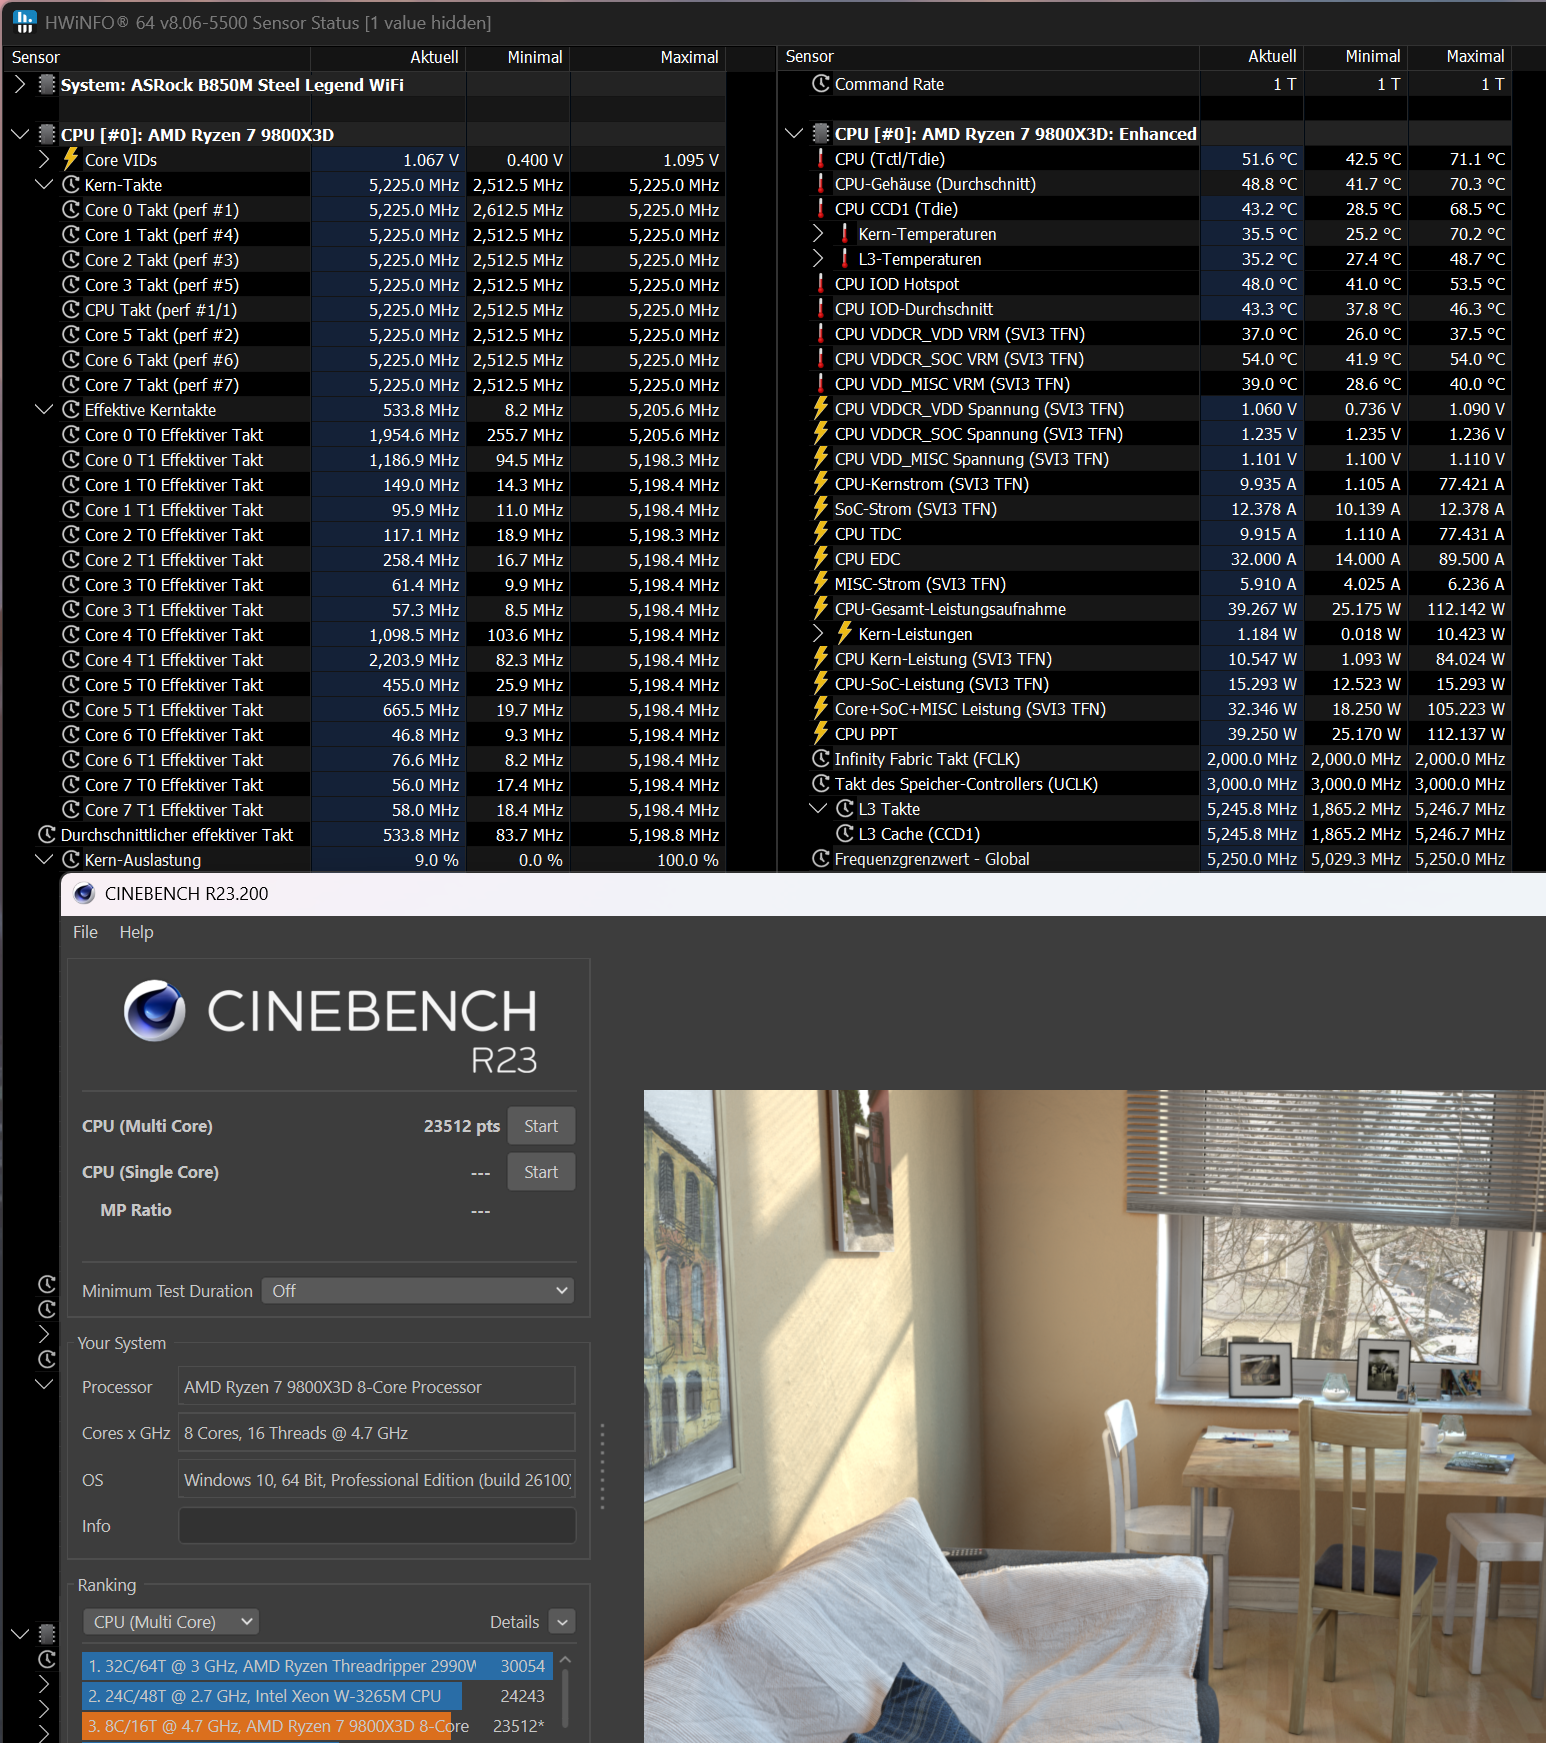
Task: Click clock icon beside Durchschnittlicher effektiver Takt
Action: pyautogui.click(x=47, y=834)
